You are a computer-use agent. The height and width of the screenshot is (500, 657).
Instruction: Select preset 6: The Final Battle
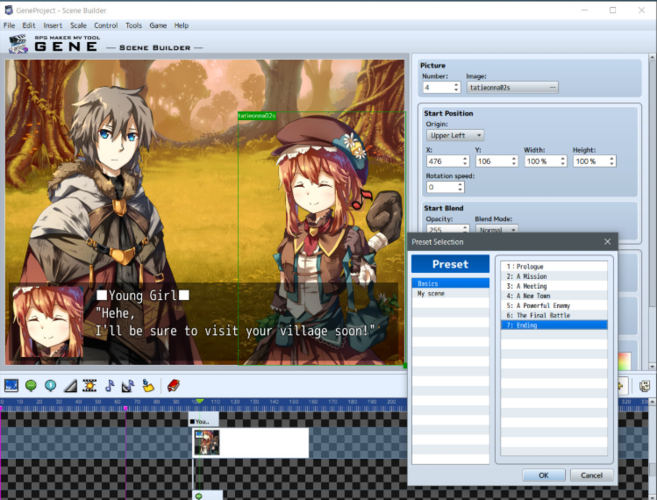coord(554,315)
